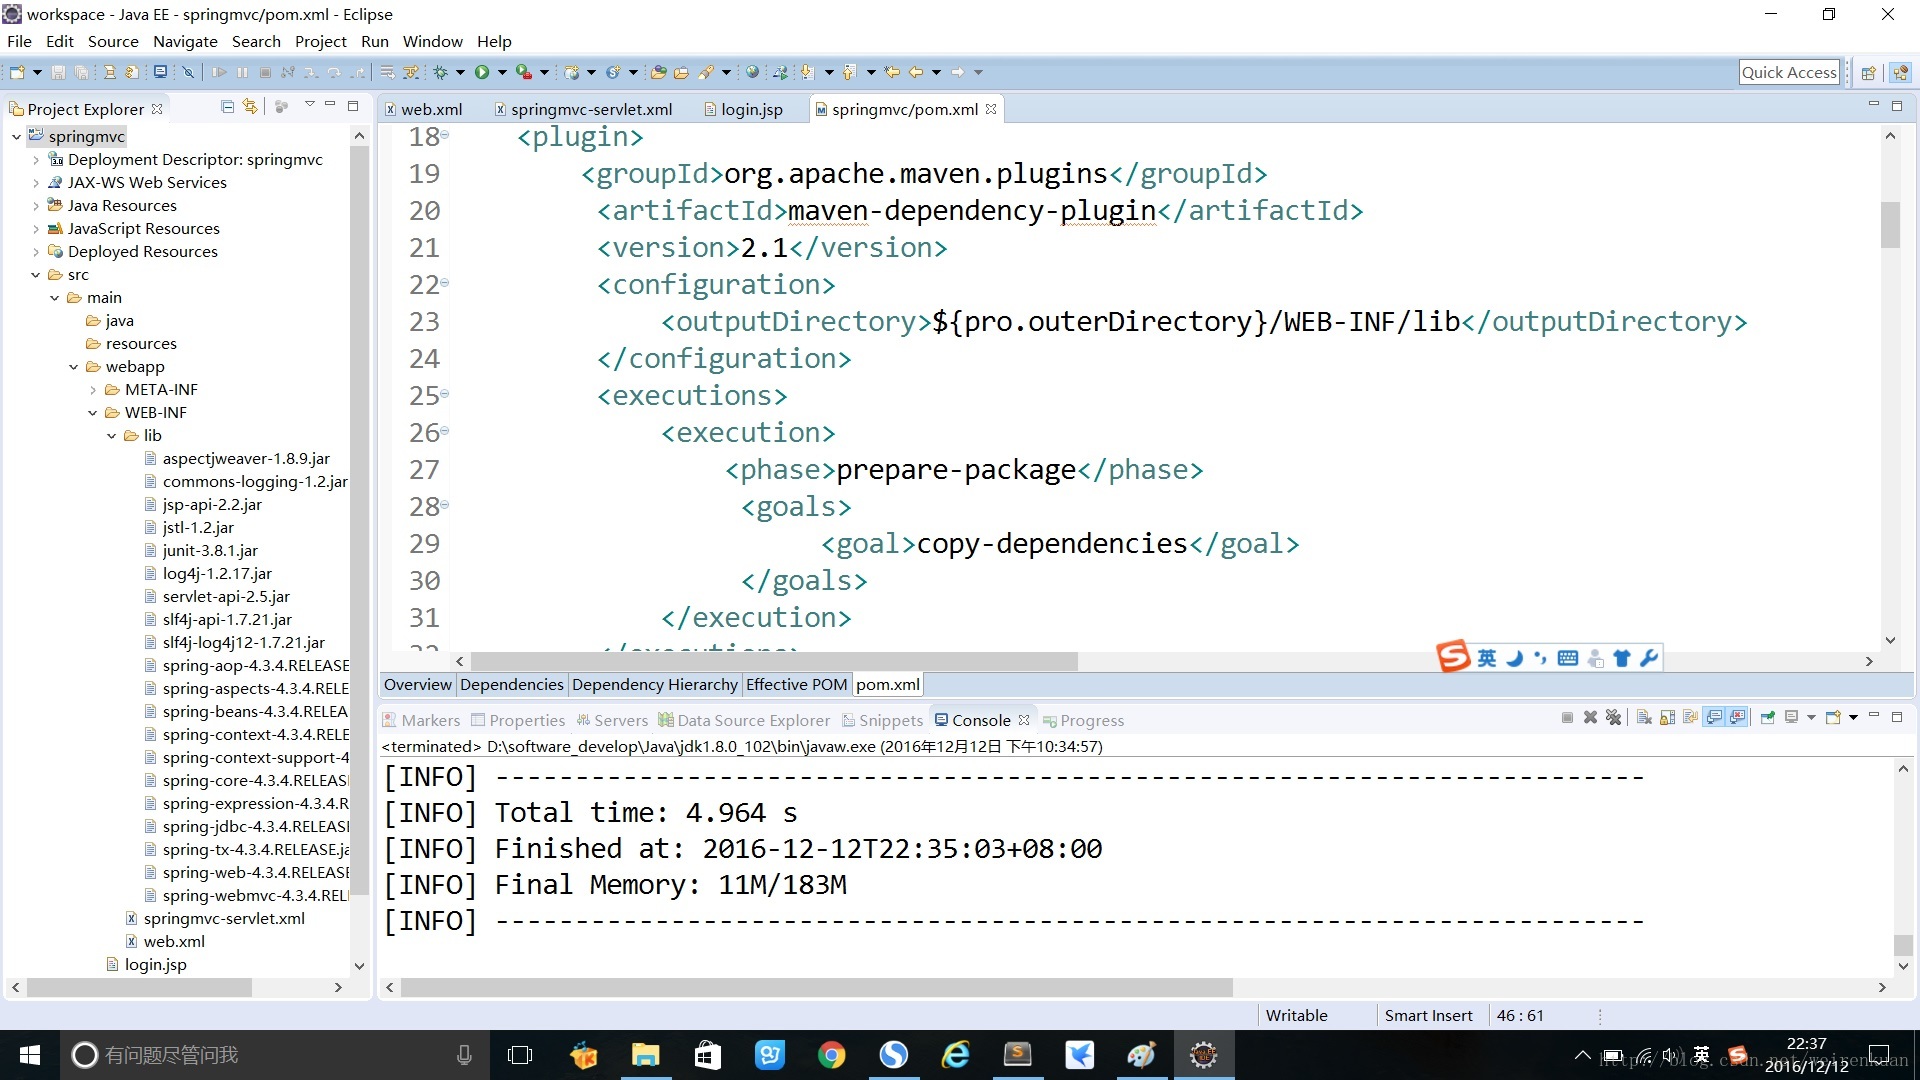
Task: Click the Open Perspective icon
Action: [x=1868, y=72]
